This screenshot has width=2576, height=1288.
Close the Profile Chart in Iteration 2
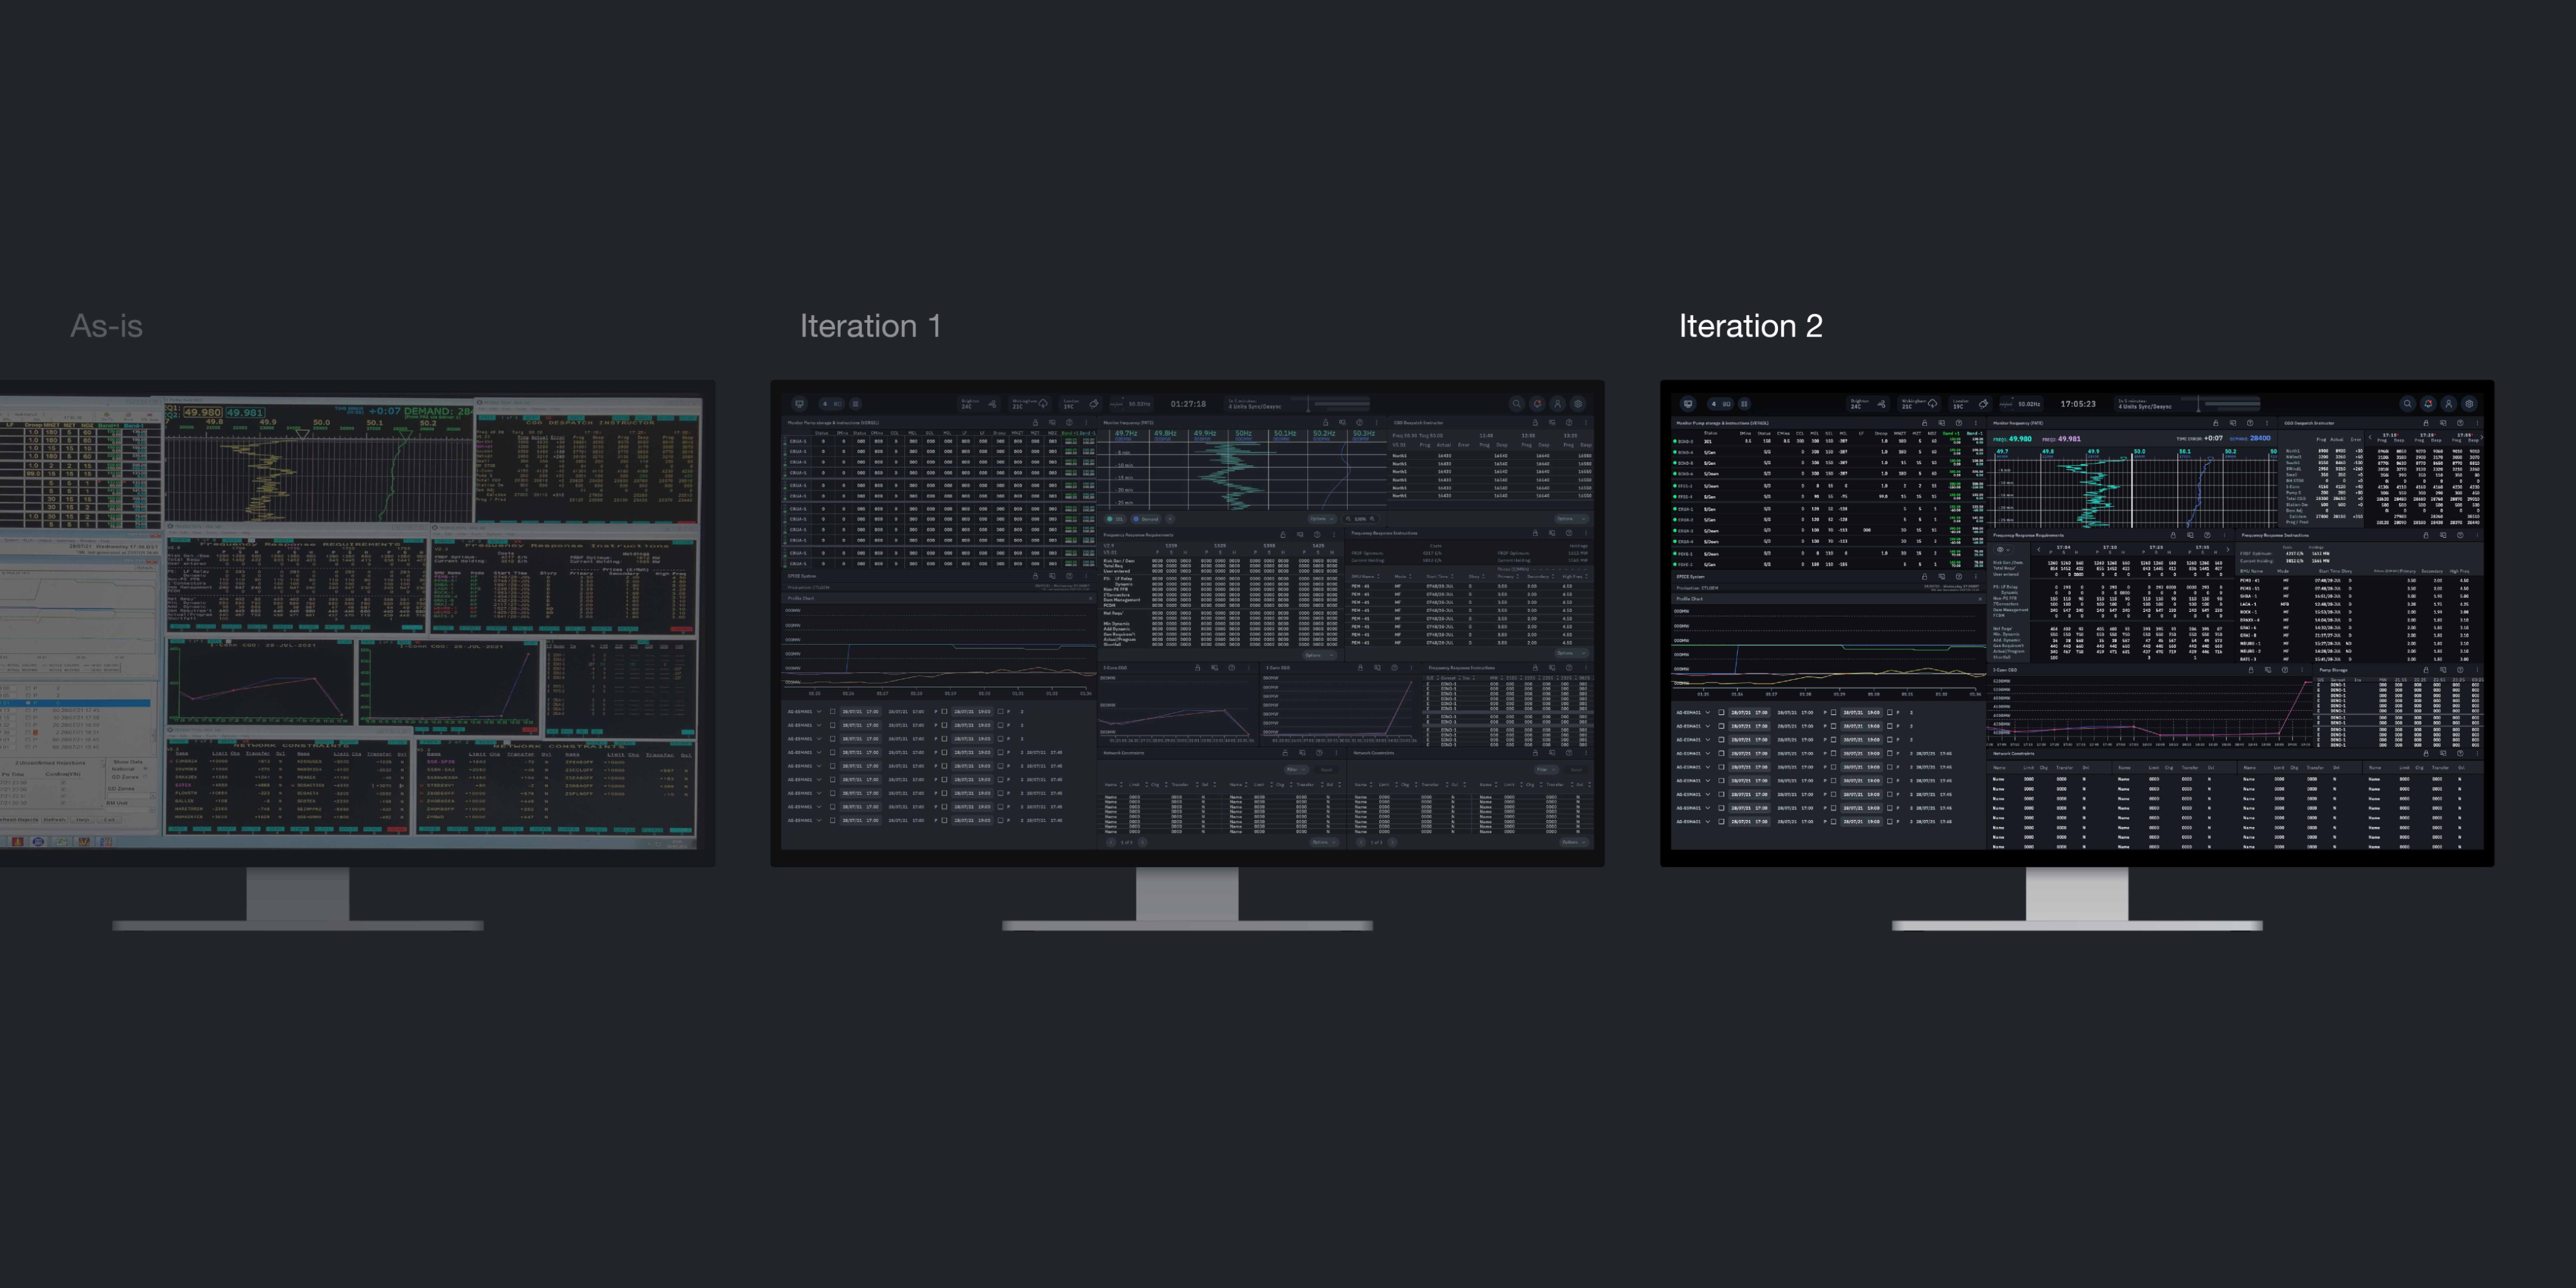coord(1980,599)
